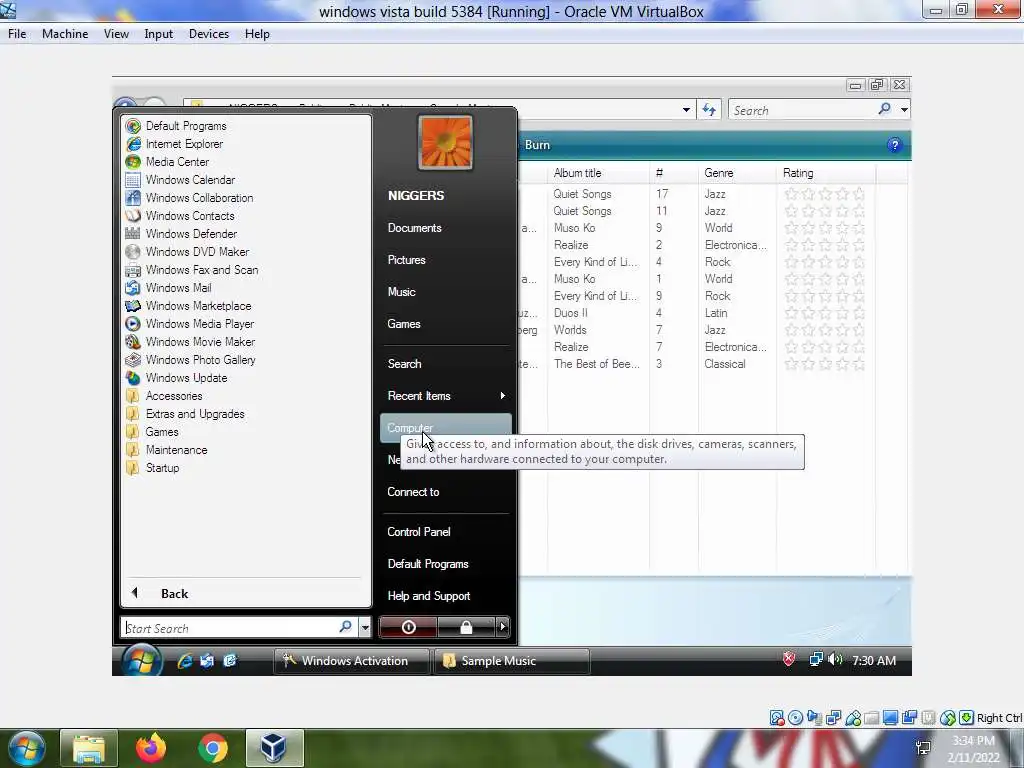Click the VirtualBox display indicator icon
The height and width of the screenshot is (768, 1024).
click(890, 718)
